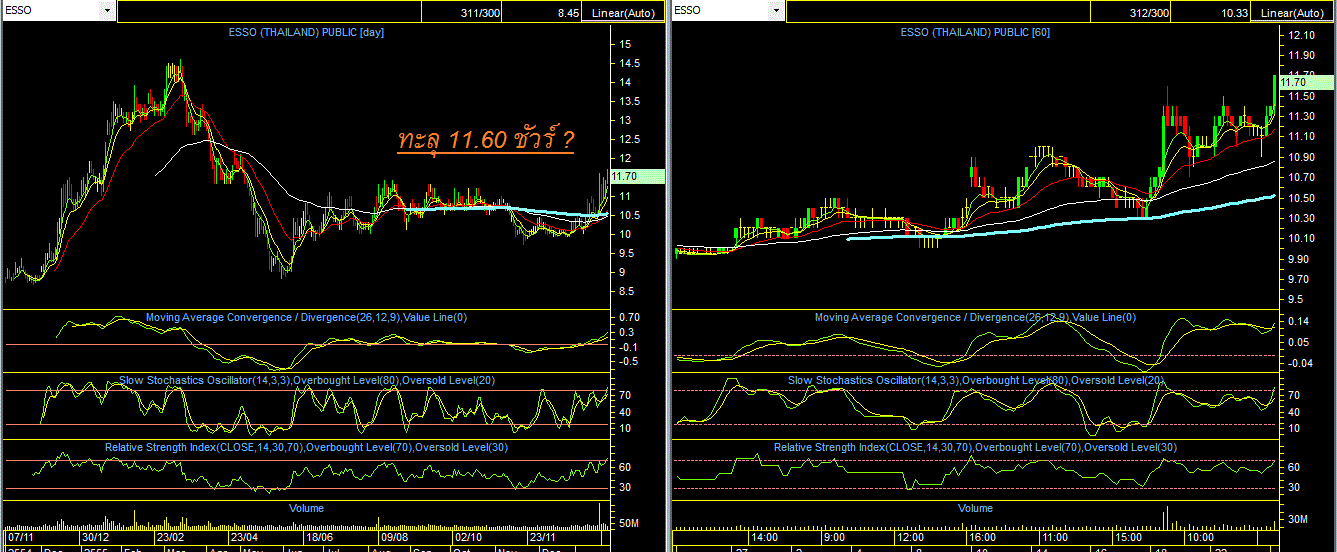The width and height of the screenshot is (1337, 552).
Task: Click the 12:00 time marker on 60-minute timeline
Action: 911,537
